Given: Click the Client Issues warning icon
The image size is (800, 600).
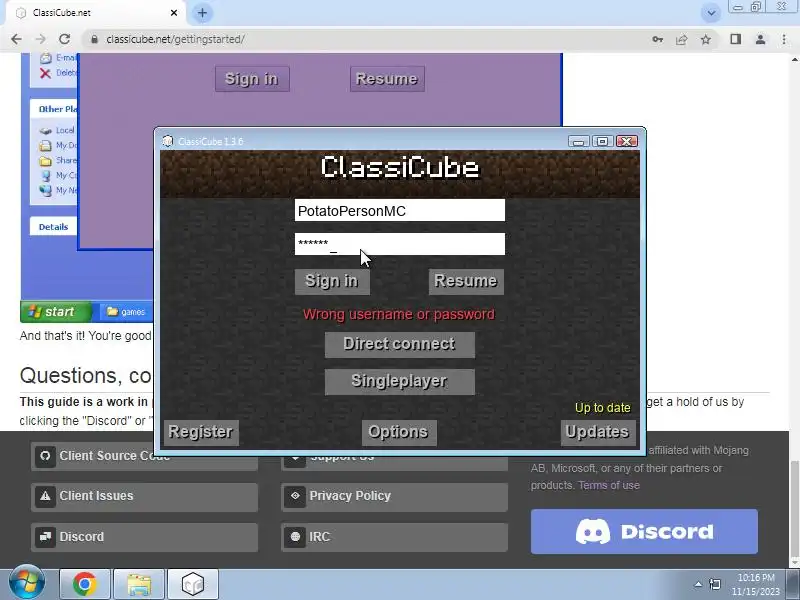Looking at the screenshot, I should (x=45, y=496).
